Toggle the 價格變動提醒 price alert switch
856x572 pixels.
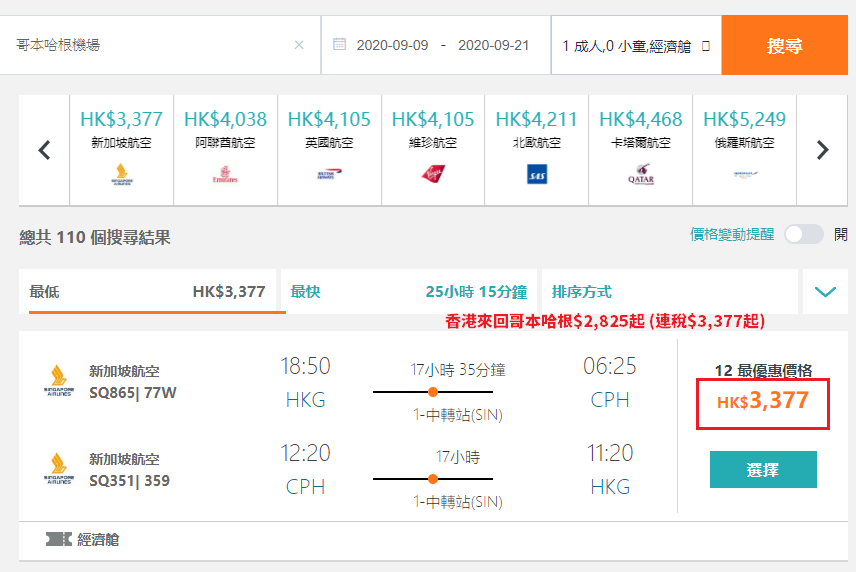[x=804, y=235]
